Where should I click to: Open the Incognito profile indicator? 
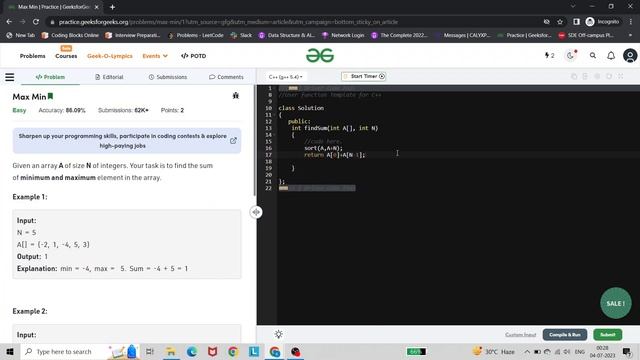602,22
